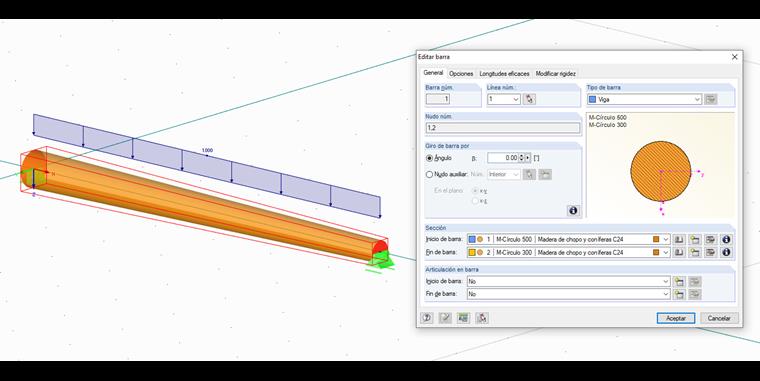Viewport: 760px width, 381px height.
Task: Create new hinge for Fin de barra articulación
Action: pos(679,294)
